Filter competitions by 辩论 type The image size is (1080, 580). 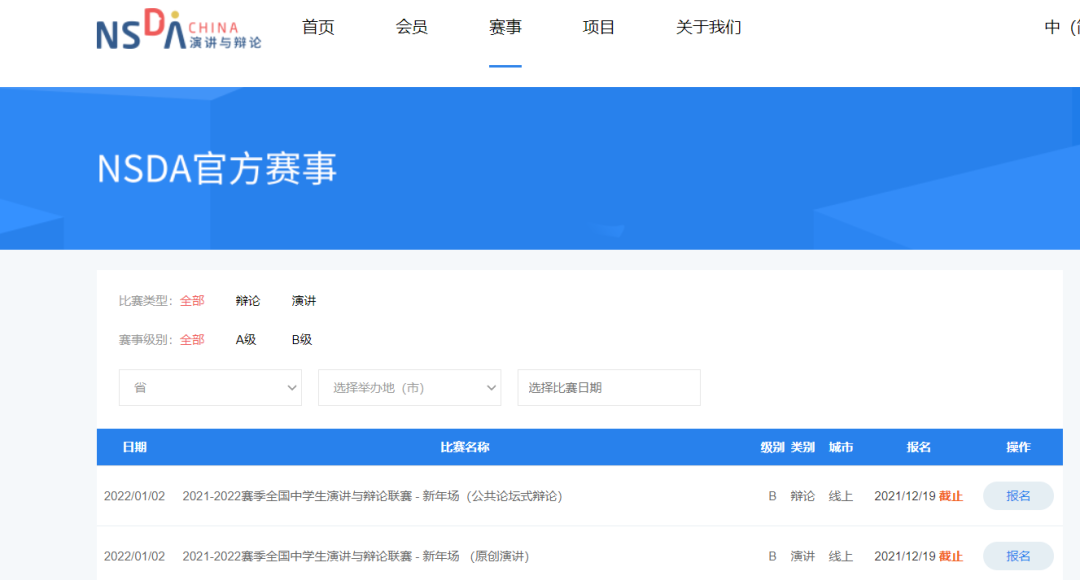248,301
